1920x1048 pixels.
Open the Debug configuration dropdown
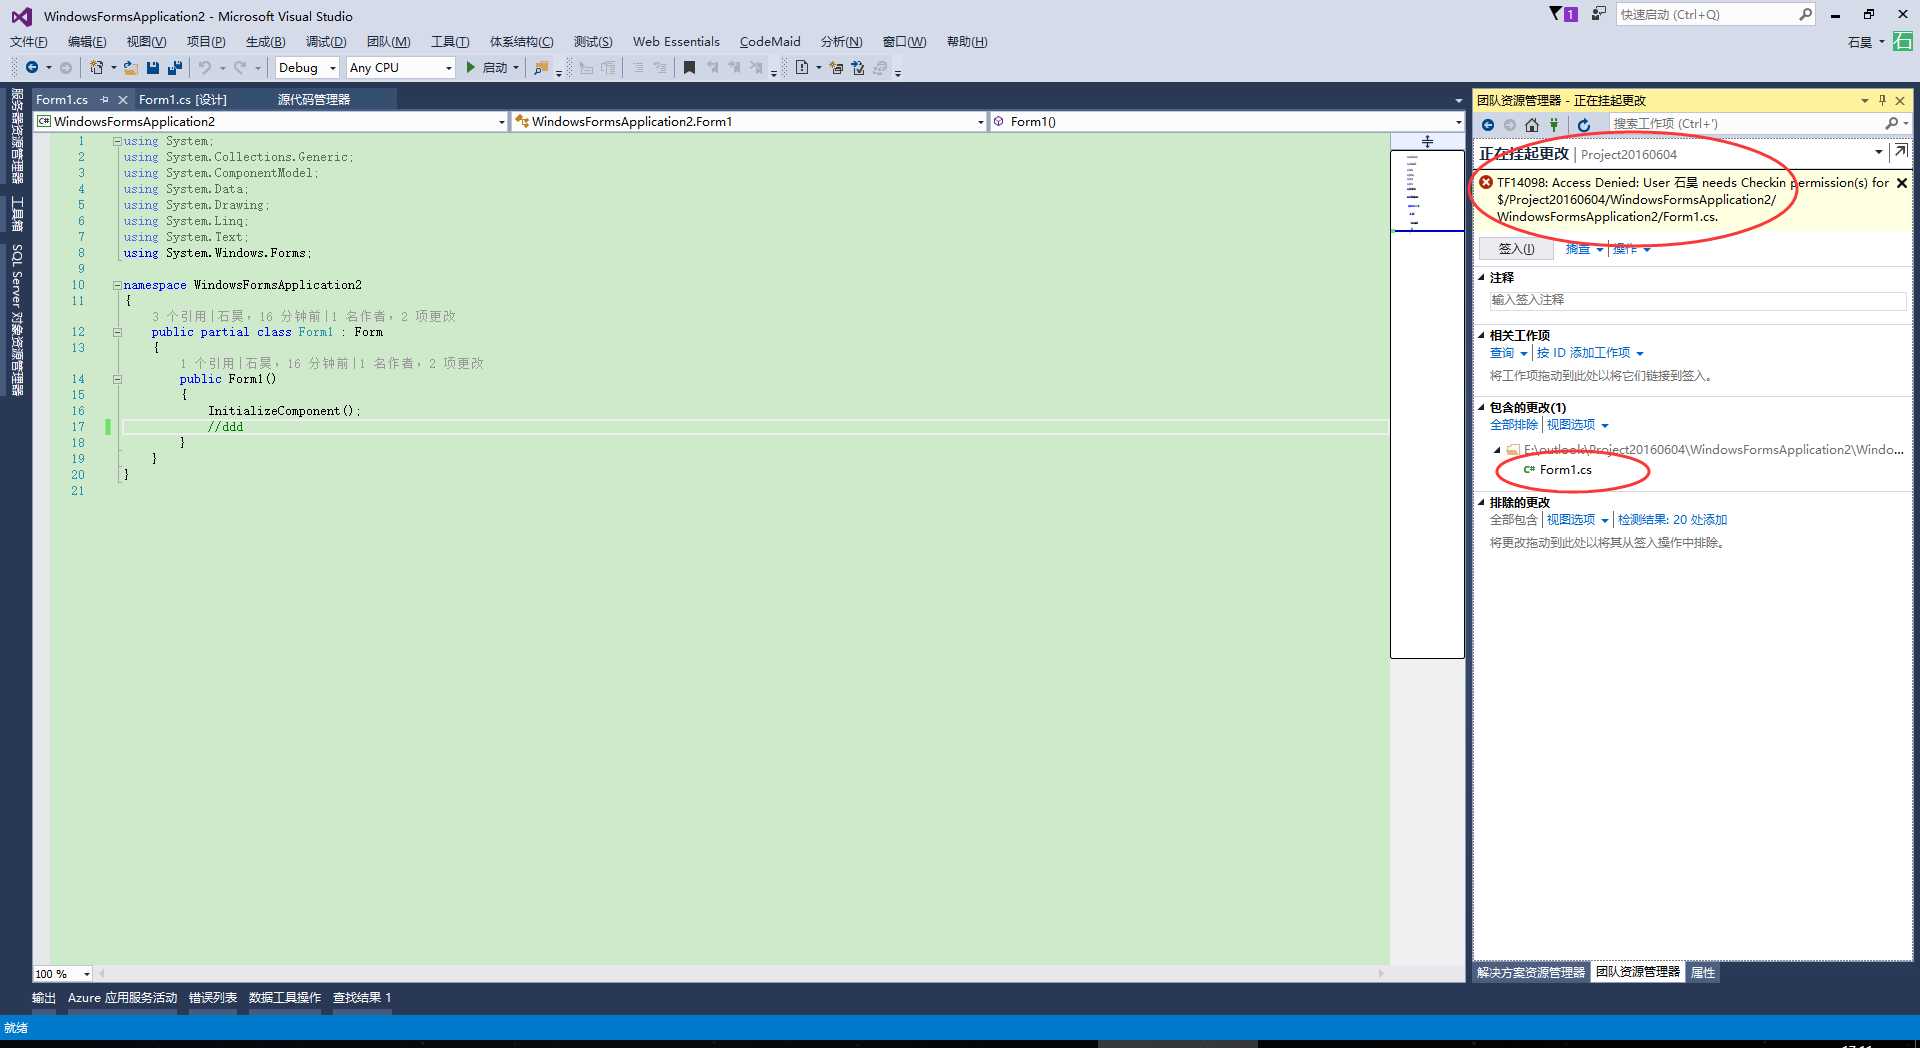[308, 67]
